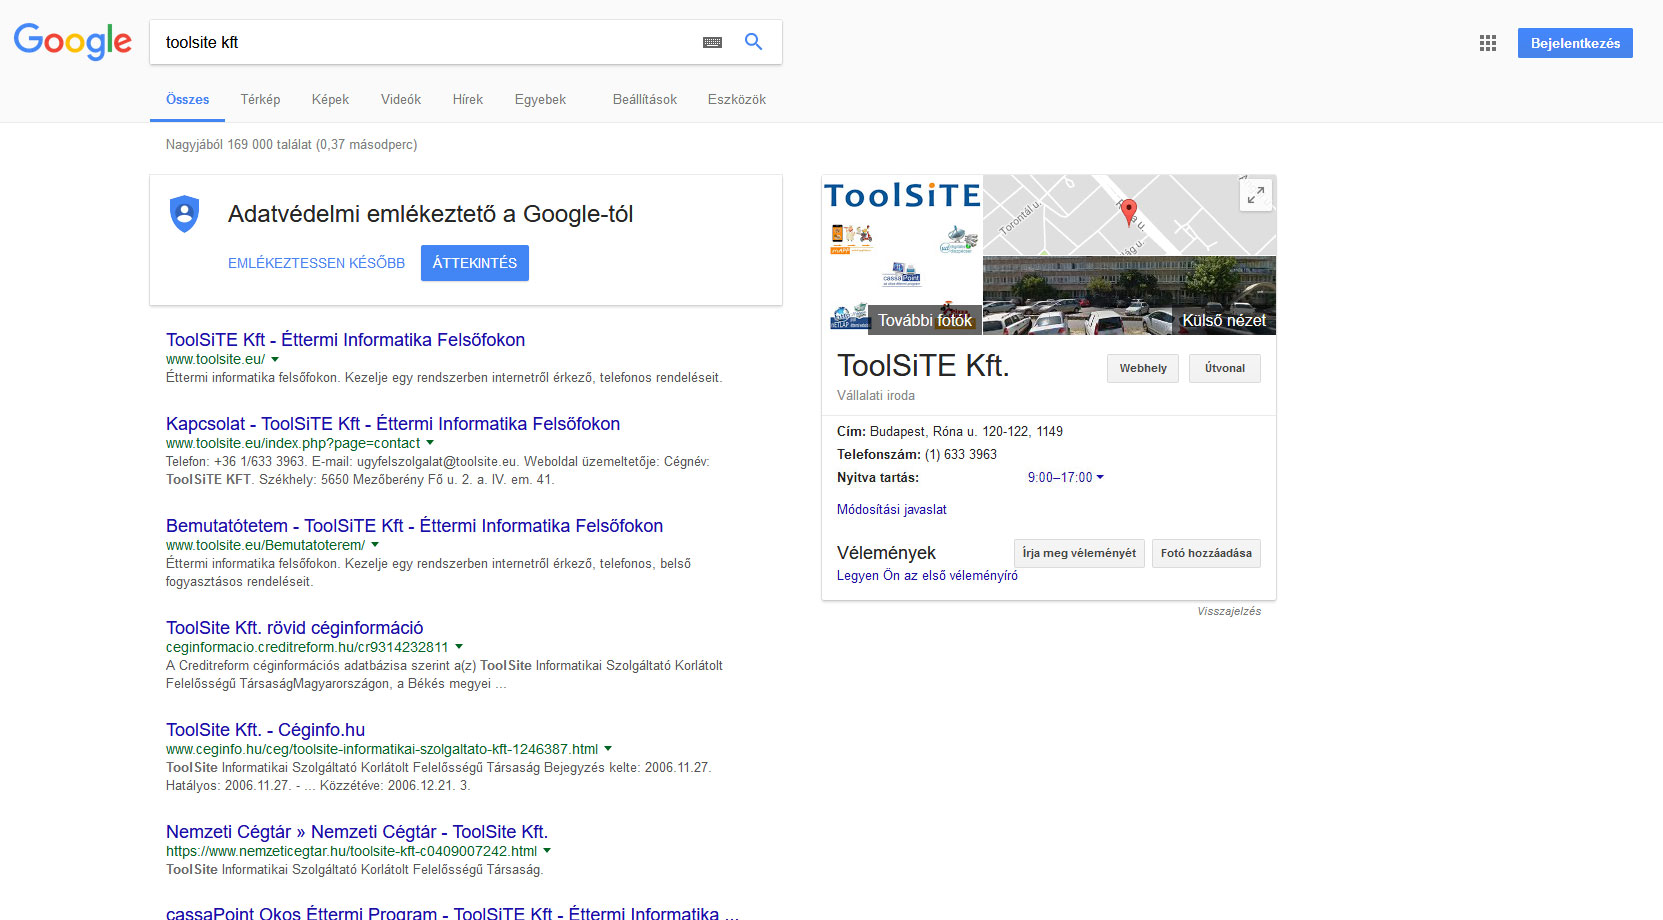Open Nemzeti Cégtár ToolSite Kft. link
1663x920 pixels.
pos(357,832)
